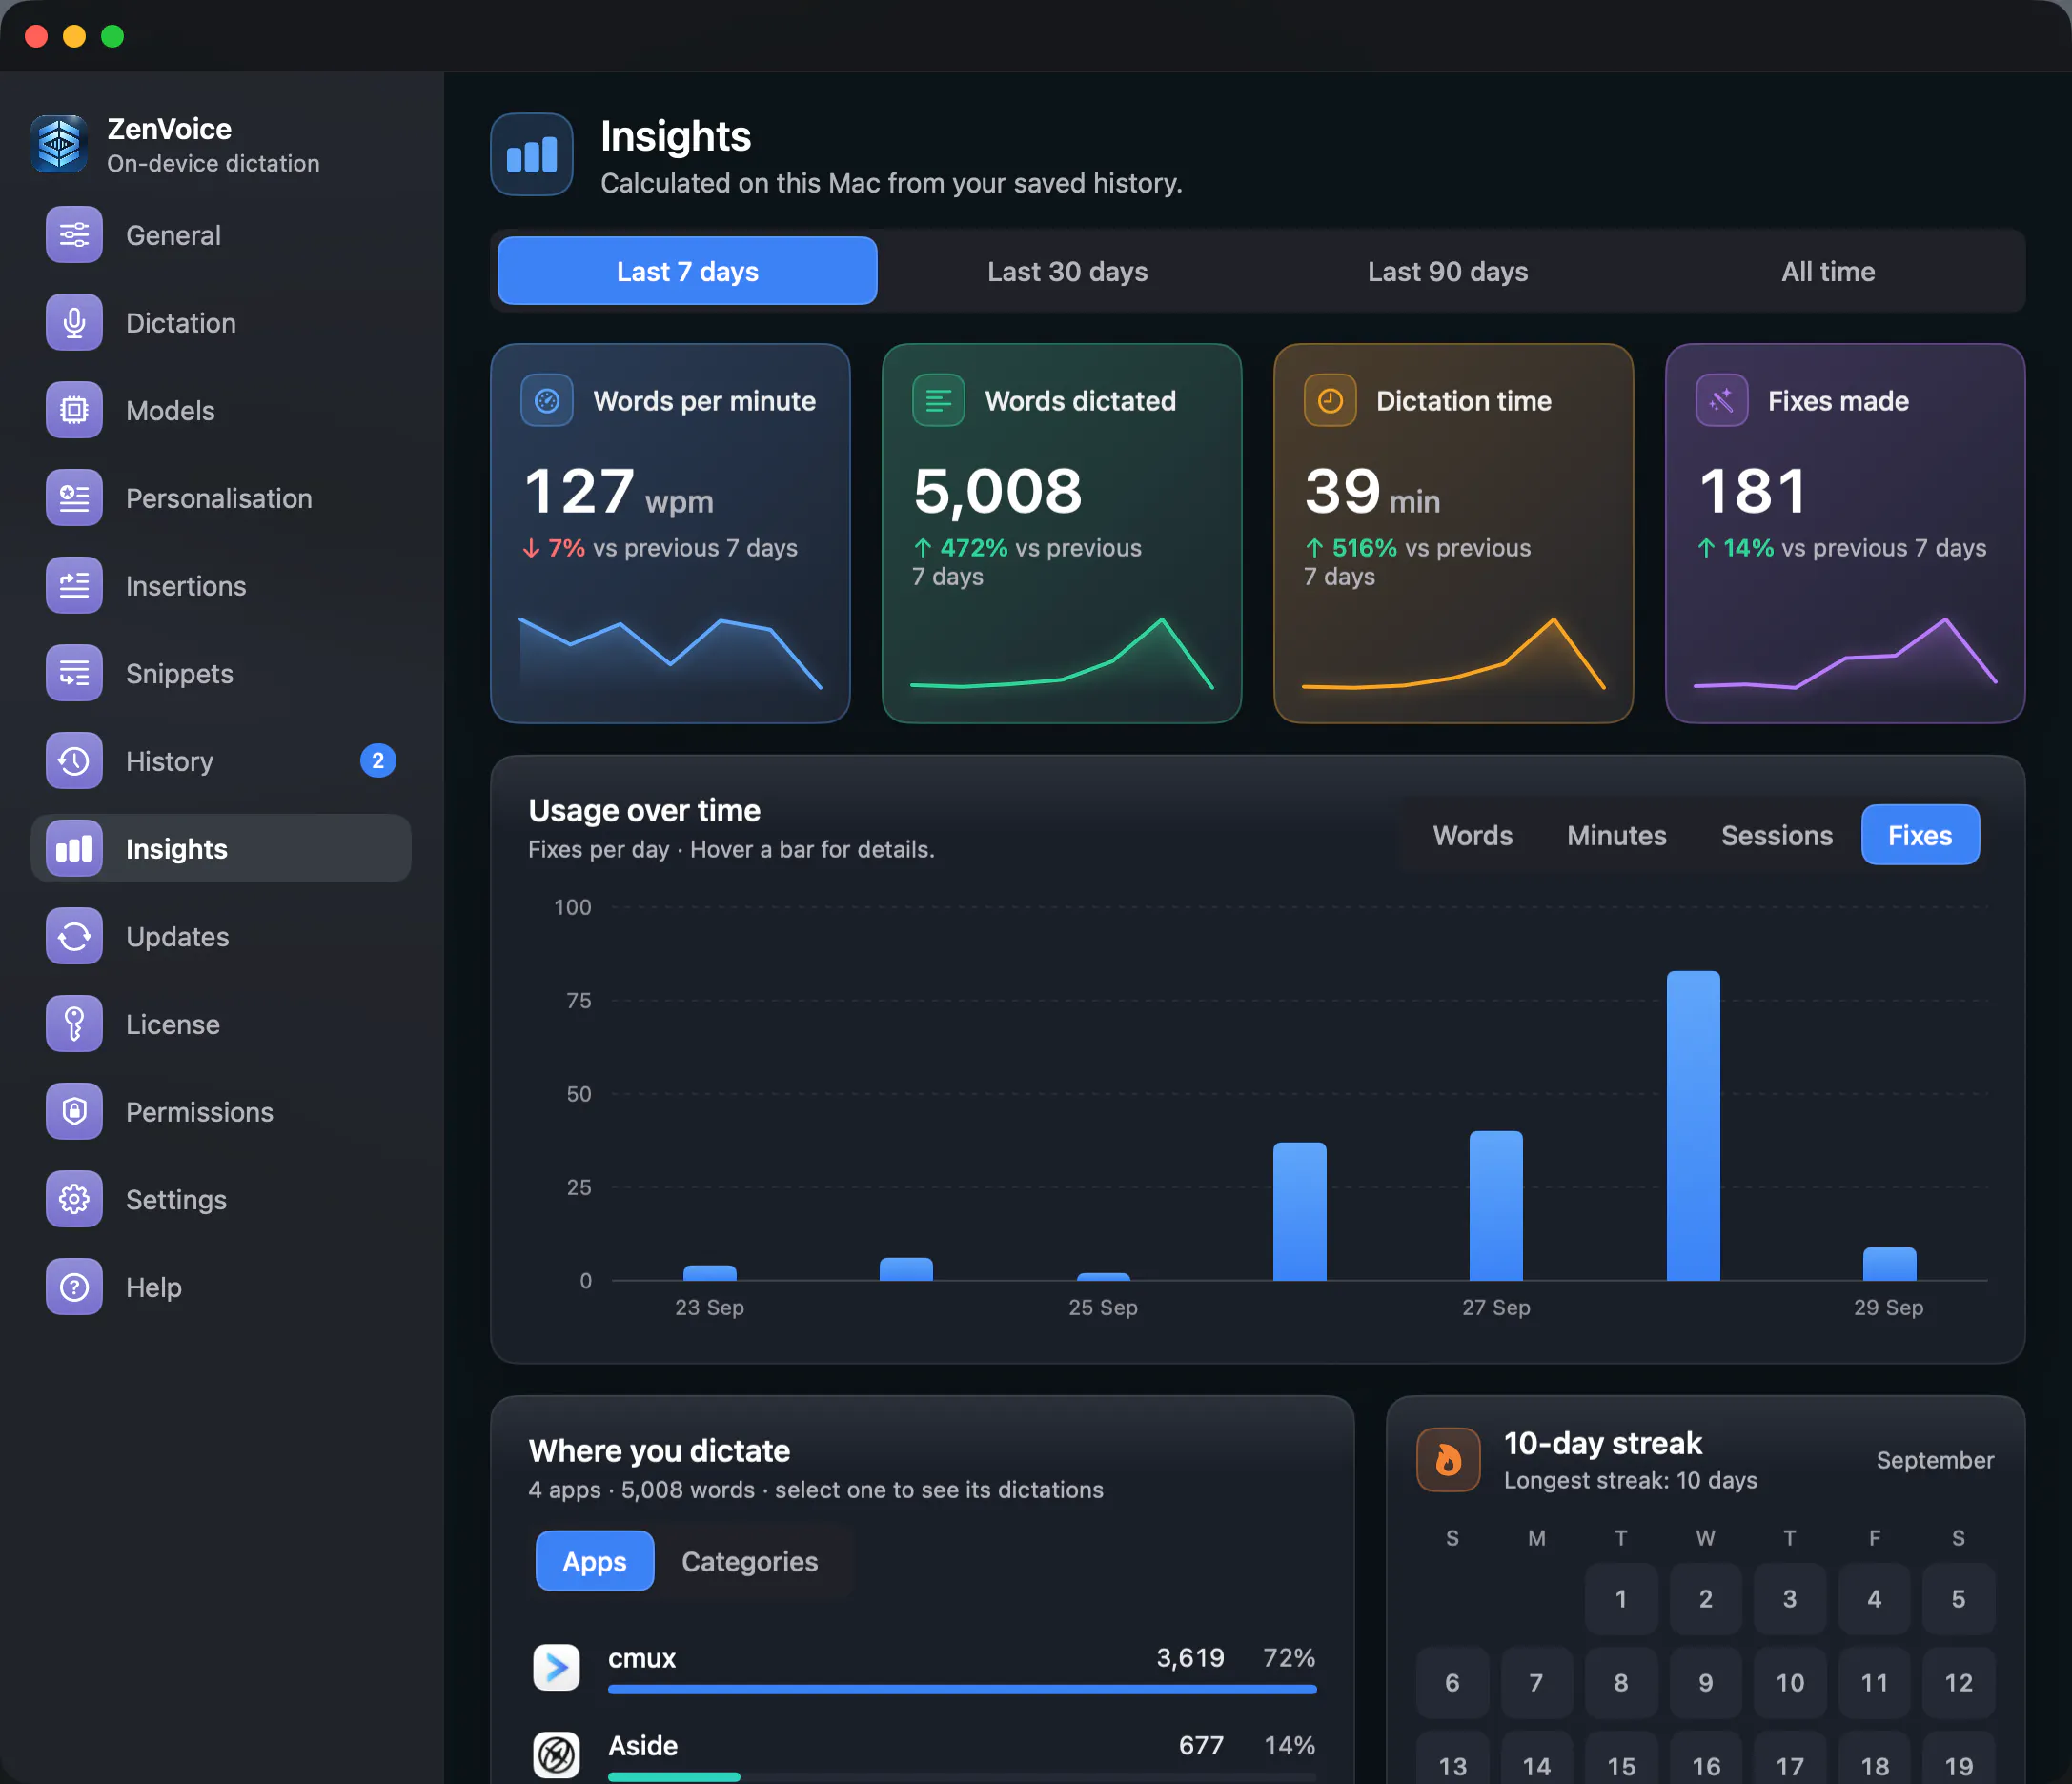Select the Models chip icon
Image resolution: width=2072 pixels, height=1784 pixels.
point(74,410)
